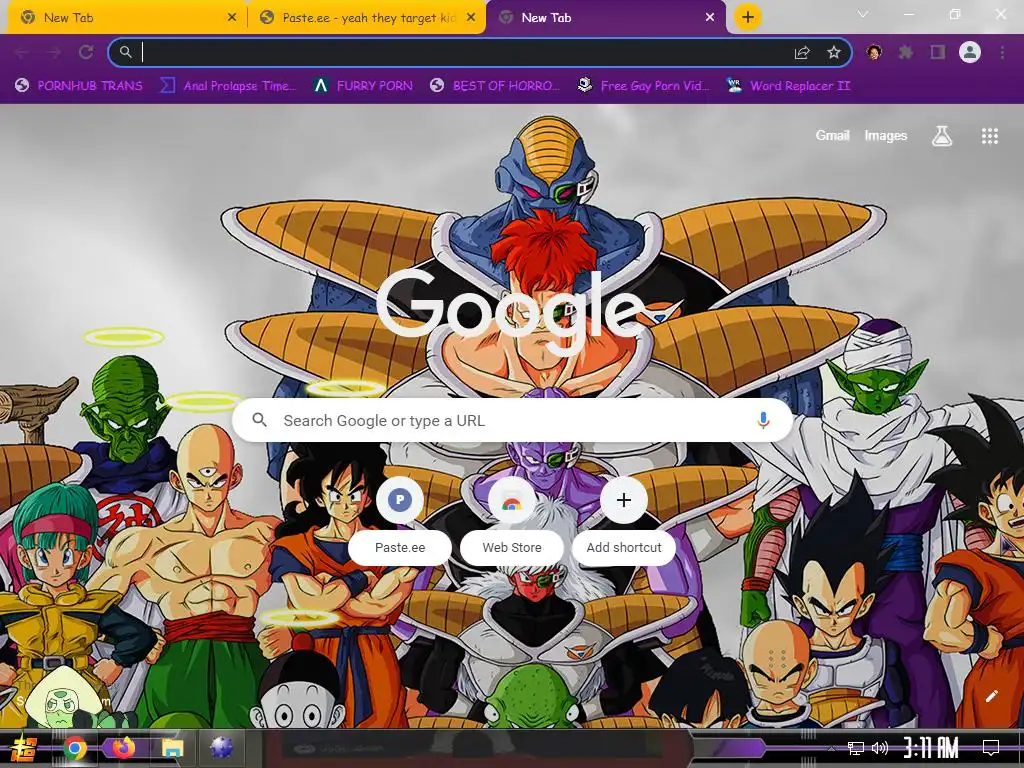Viewport: 1024px width, 768px height.
Task: Select the active third New Tab
Action: (605, 18)
